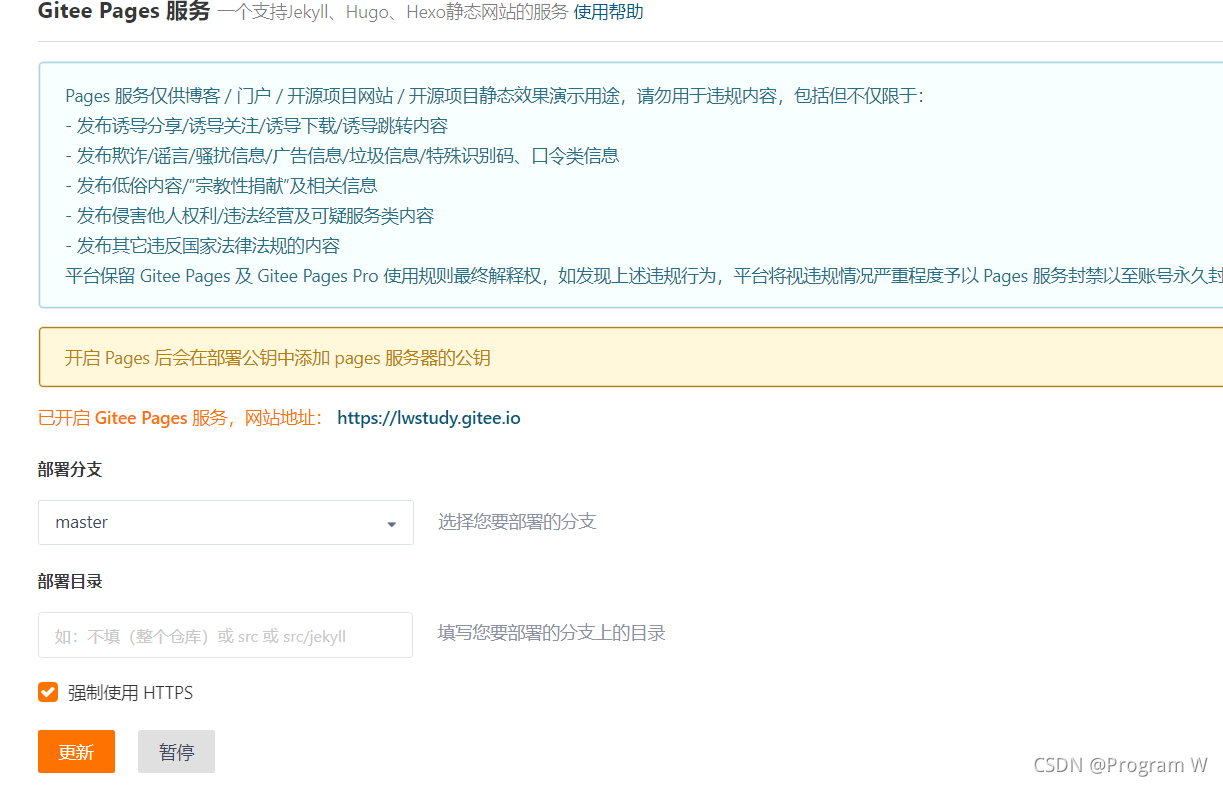Click the gray 暂停 button

pyautogui.click(x=176, y=752)
